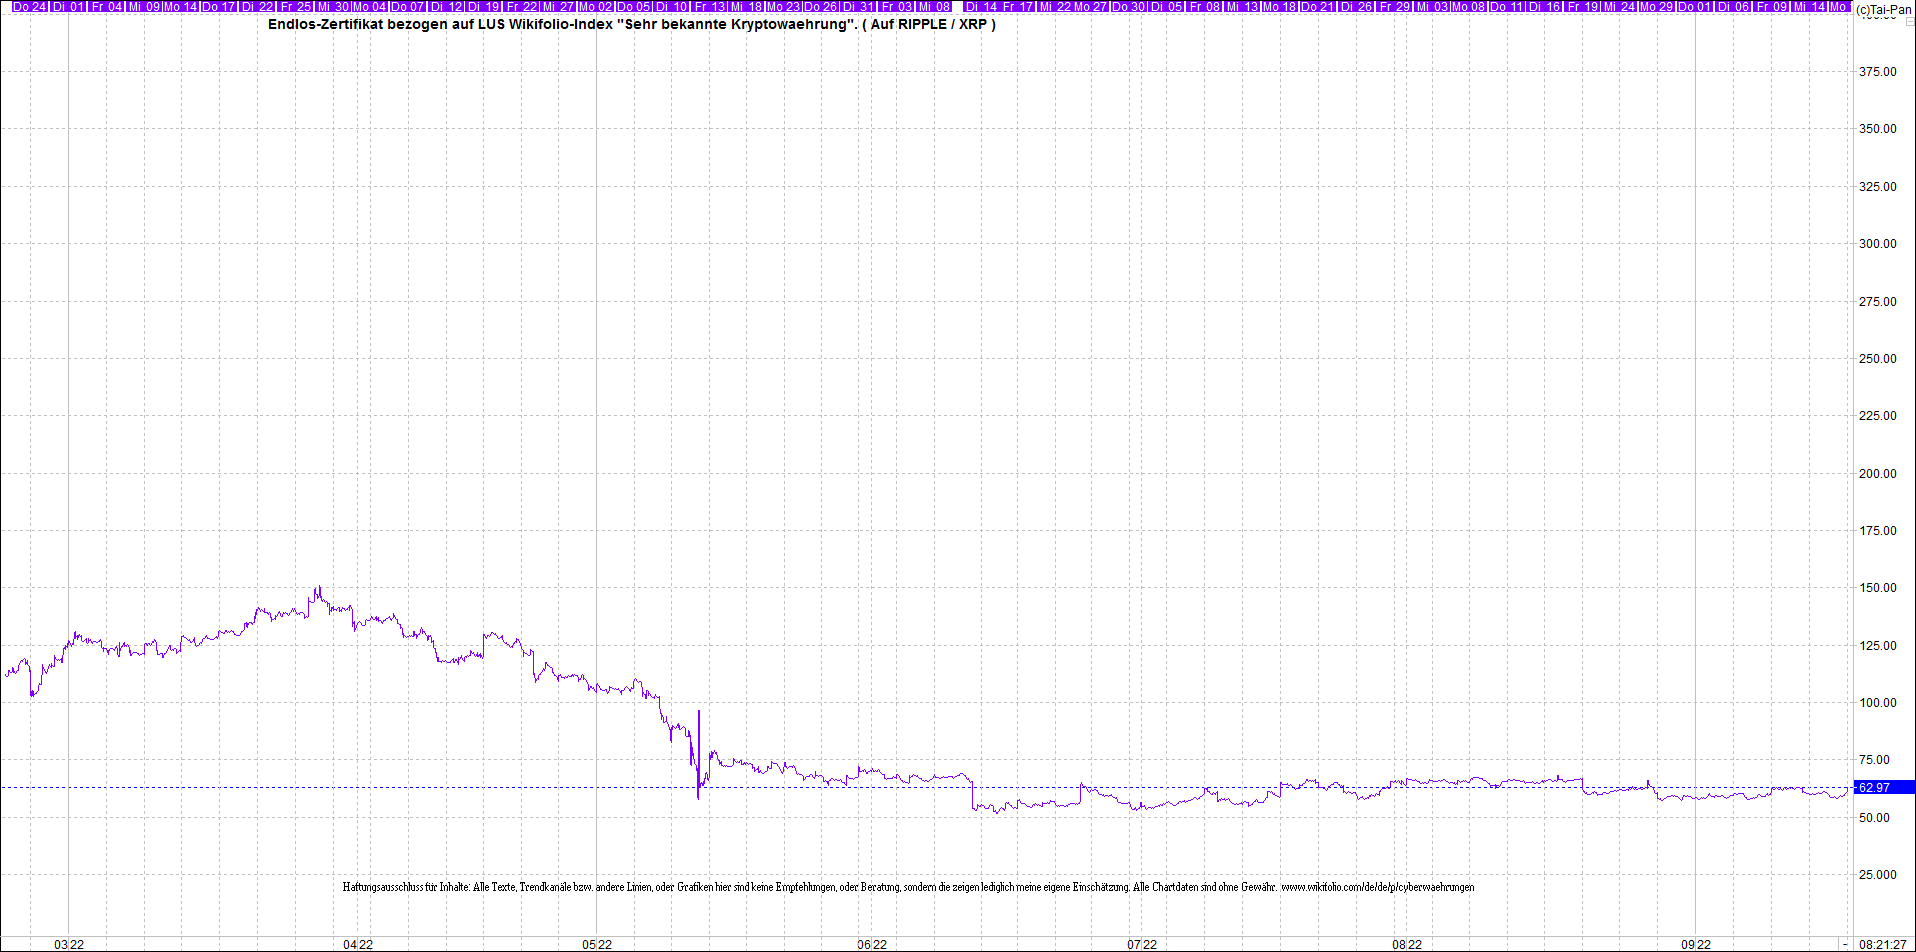Select the 03|22 month marker on time axis
Screen dimensions: 1916x952
click(69, 944)
